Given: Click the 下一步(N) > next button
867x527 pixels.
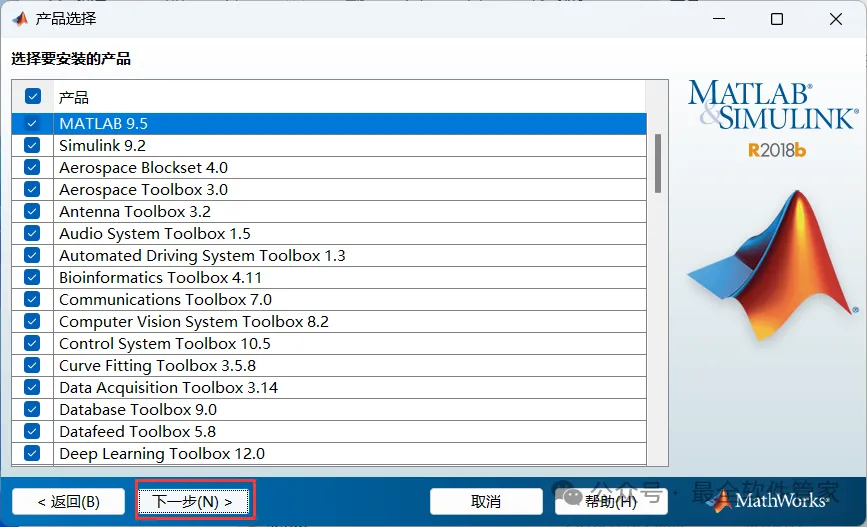Looking at the screenshot, I should pos(194,502).
